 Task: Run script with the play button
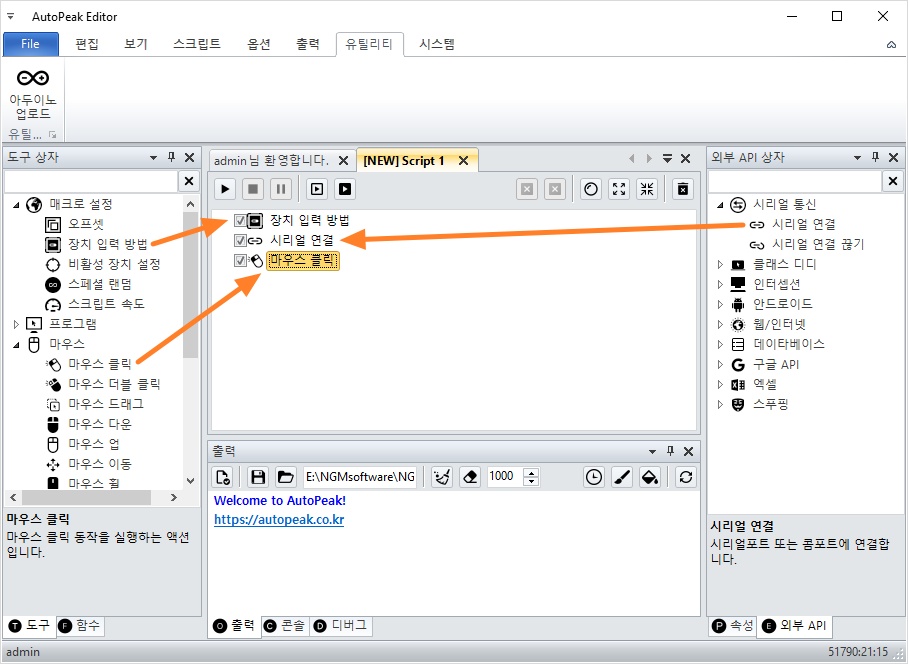(225, 189)
